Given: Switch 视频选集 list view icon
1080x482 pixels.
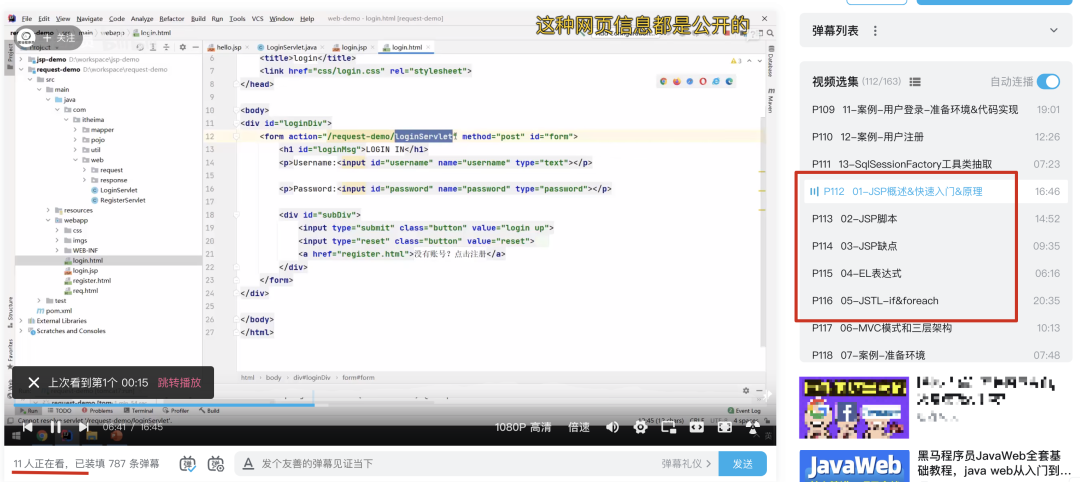Looking at the screenshot, I should [915, 82].
